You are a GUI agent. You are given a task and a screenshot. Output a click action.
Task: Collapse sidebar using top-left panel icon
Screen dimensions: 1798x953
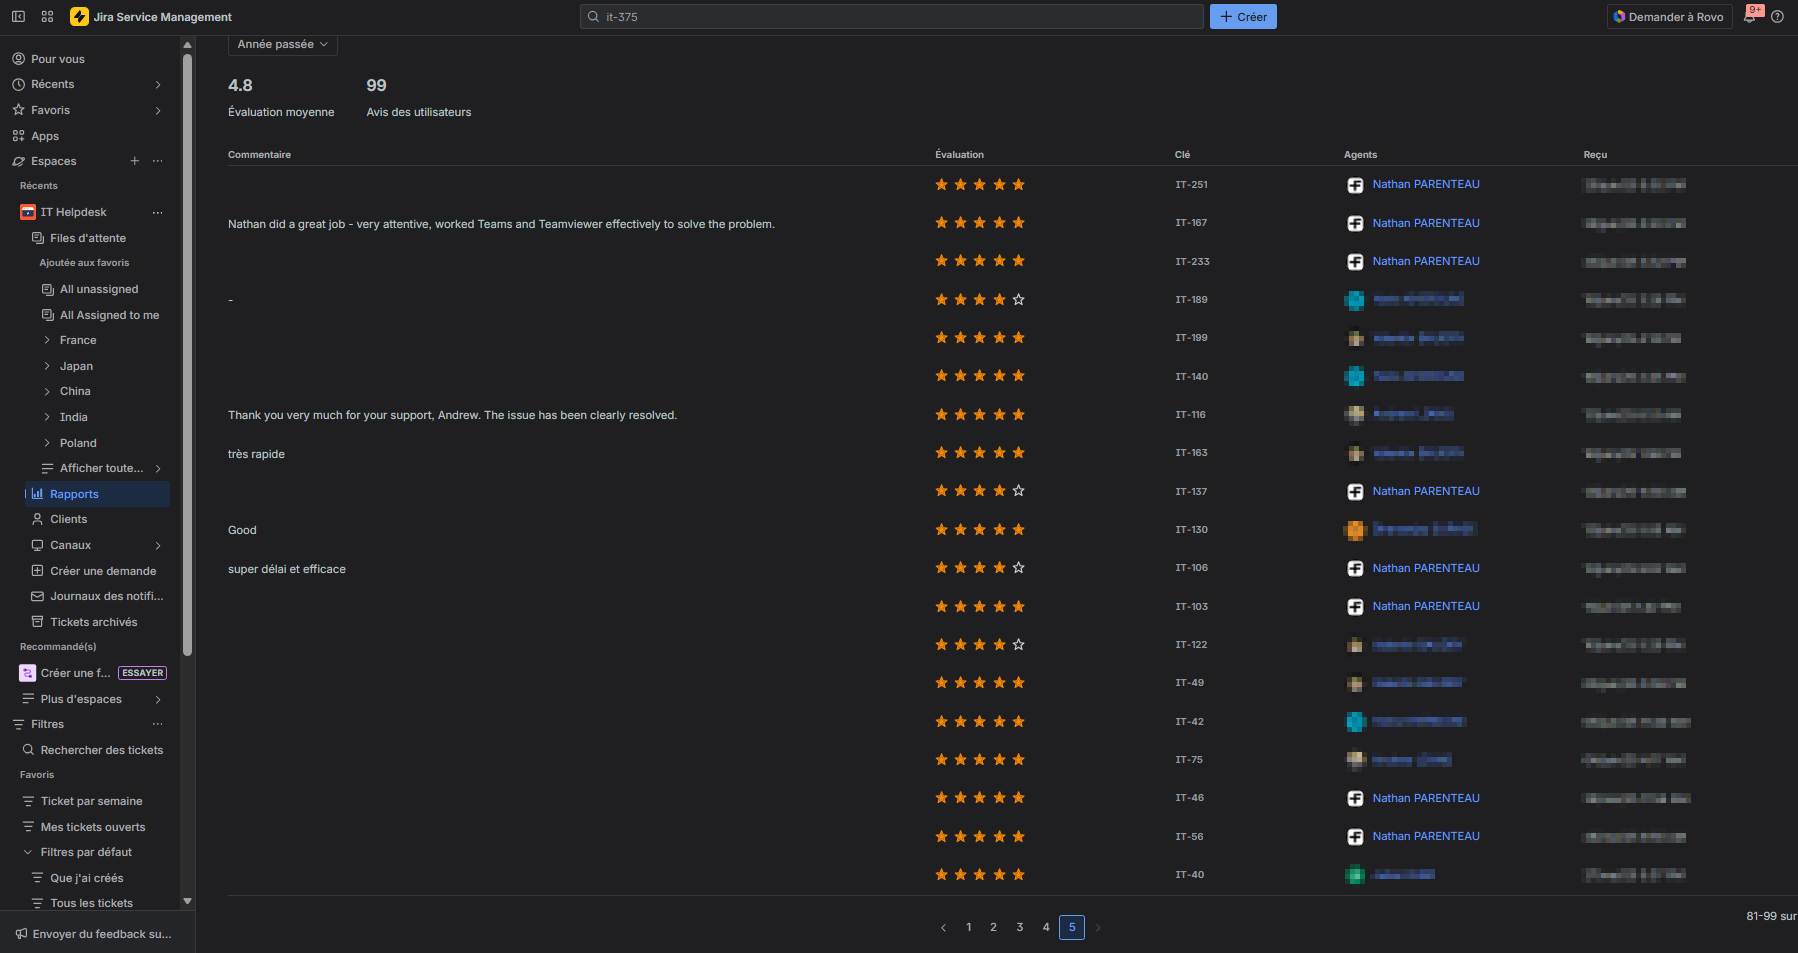(x=18, y=17)
